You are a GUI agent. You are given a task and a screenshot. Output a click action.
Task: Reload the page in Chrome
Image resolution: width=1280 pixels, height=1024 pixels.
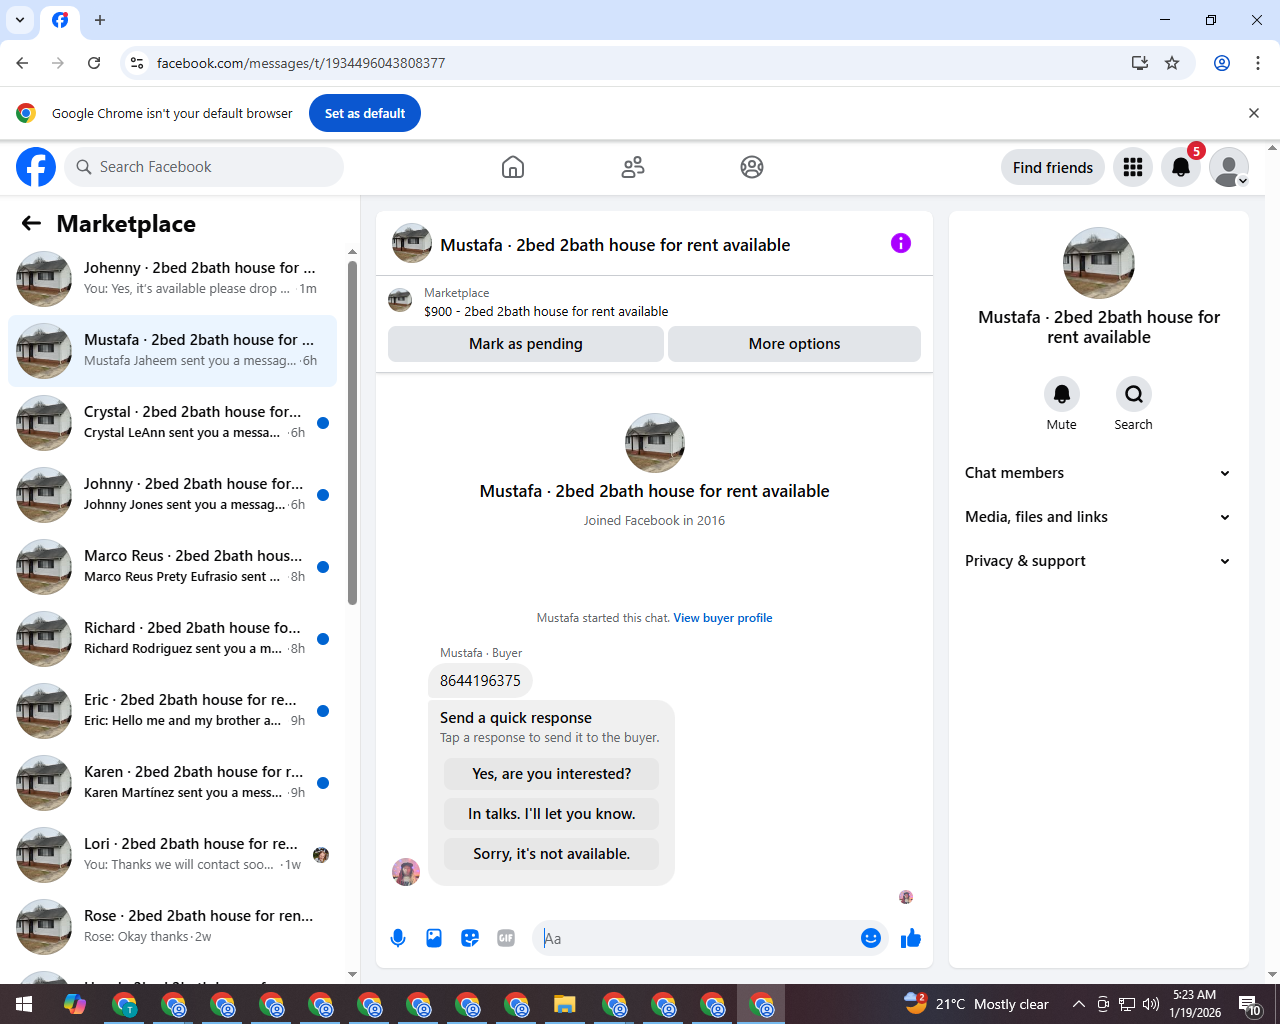(94, 63)
